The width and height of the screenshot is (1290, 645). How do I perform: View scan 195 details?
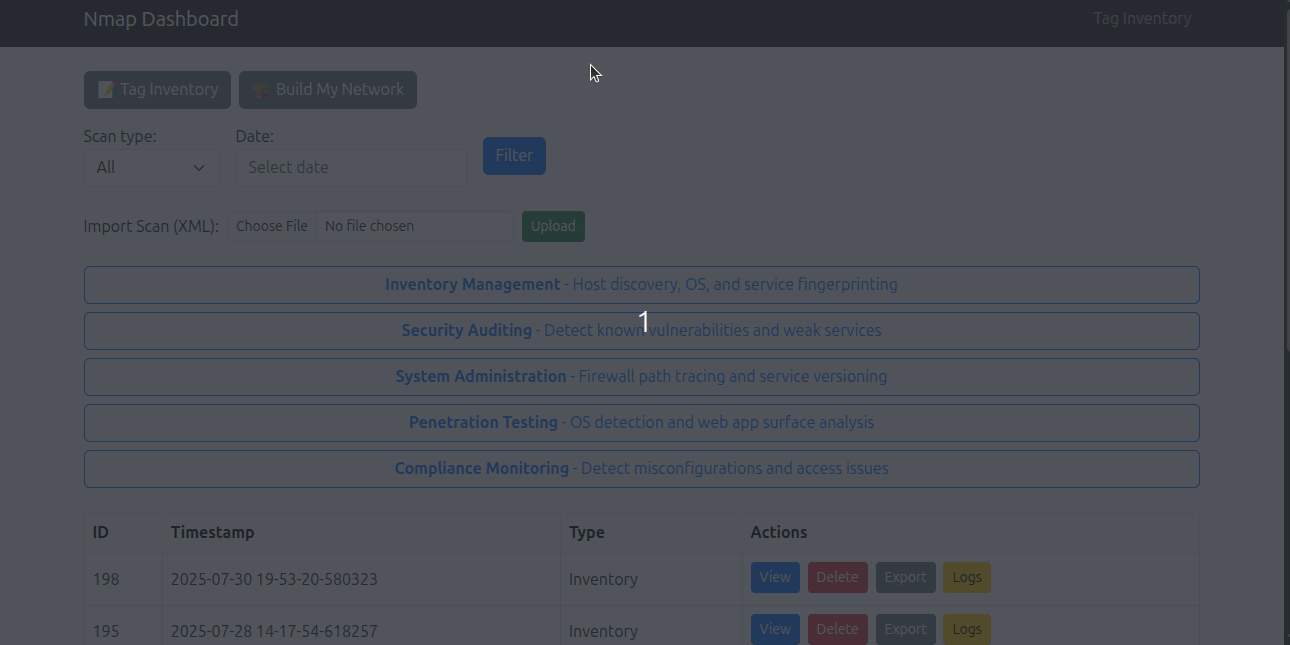(775, 629)
